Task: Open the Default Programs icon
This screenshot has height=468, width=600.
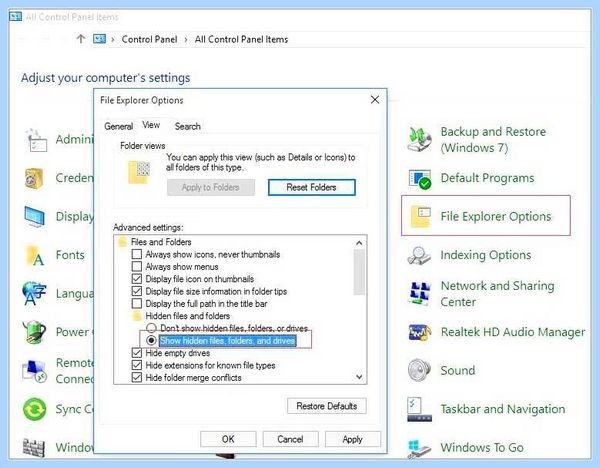Action: tap(420, 179)
